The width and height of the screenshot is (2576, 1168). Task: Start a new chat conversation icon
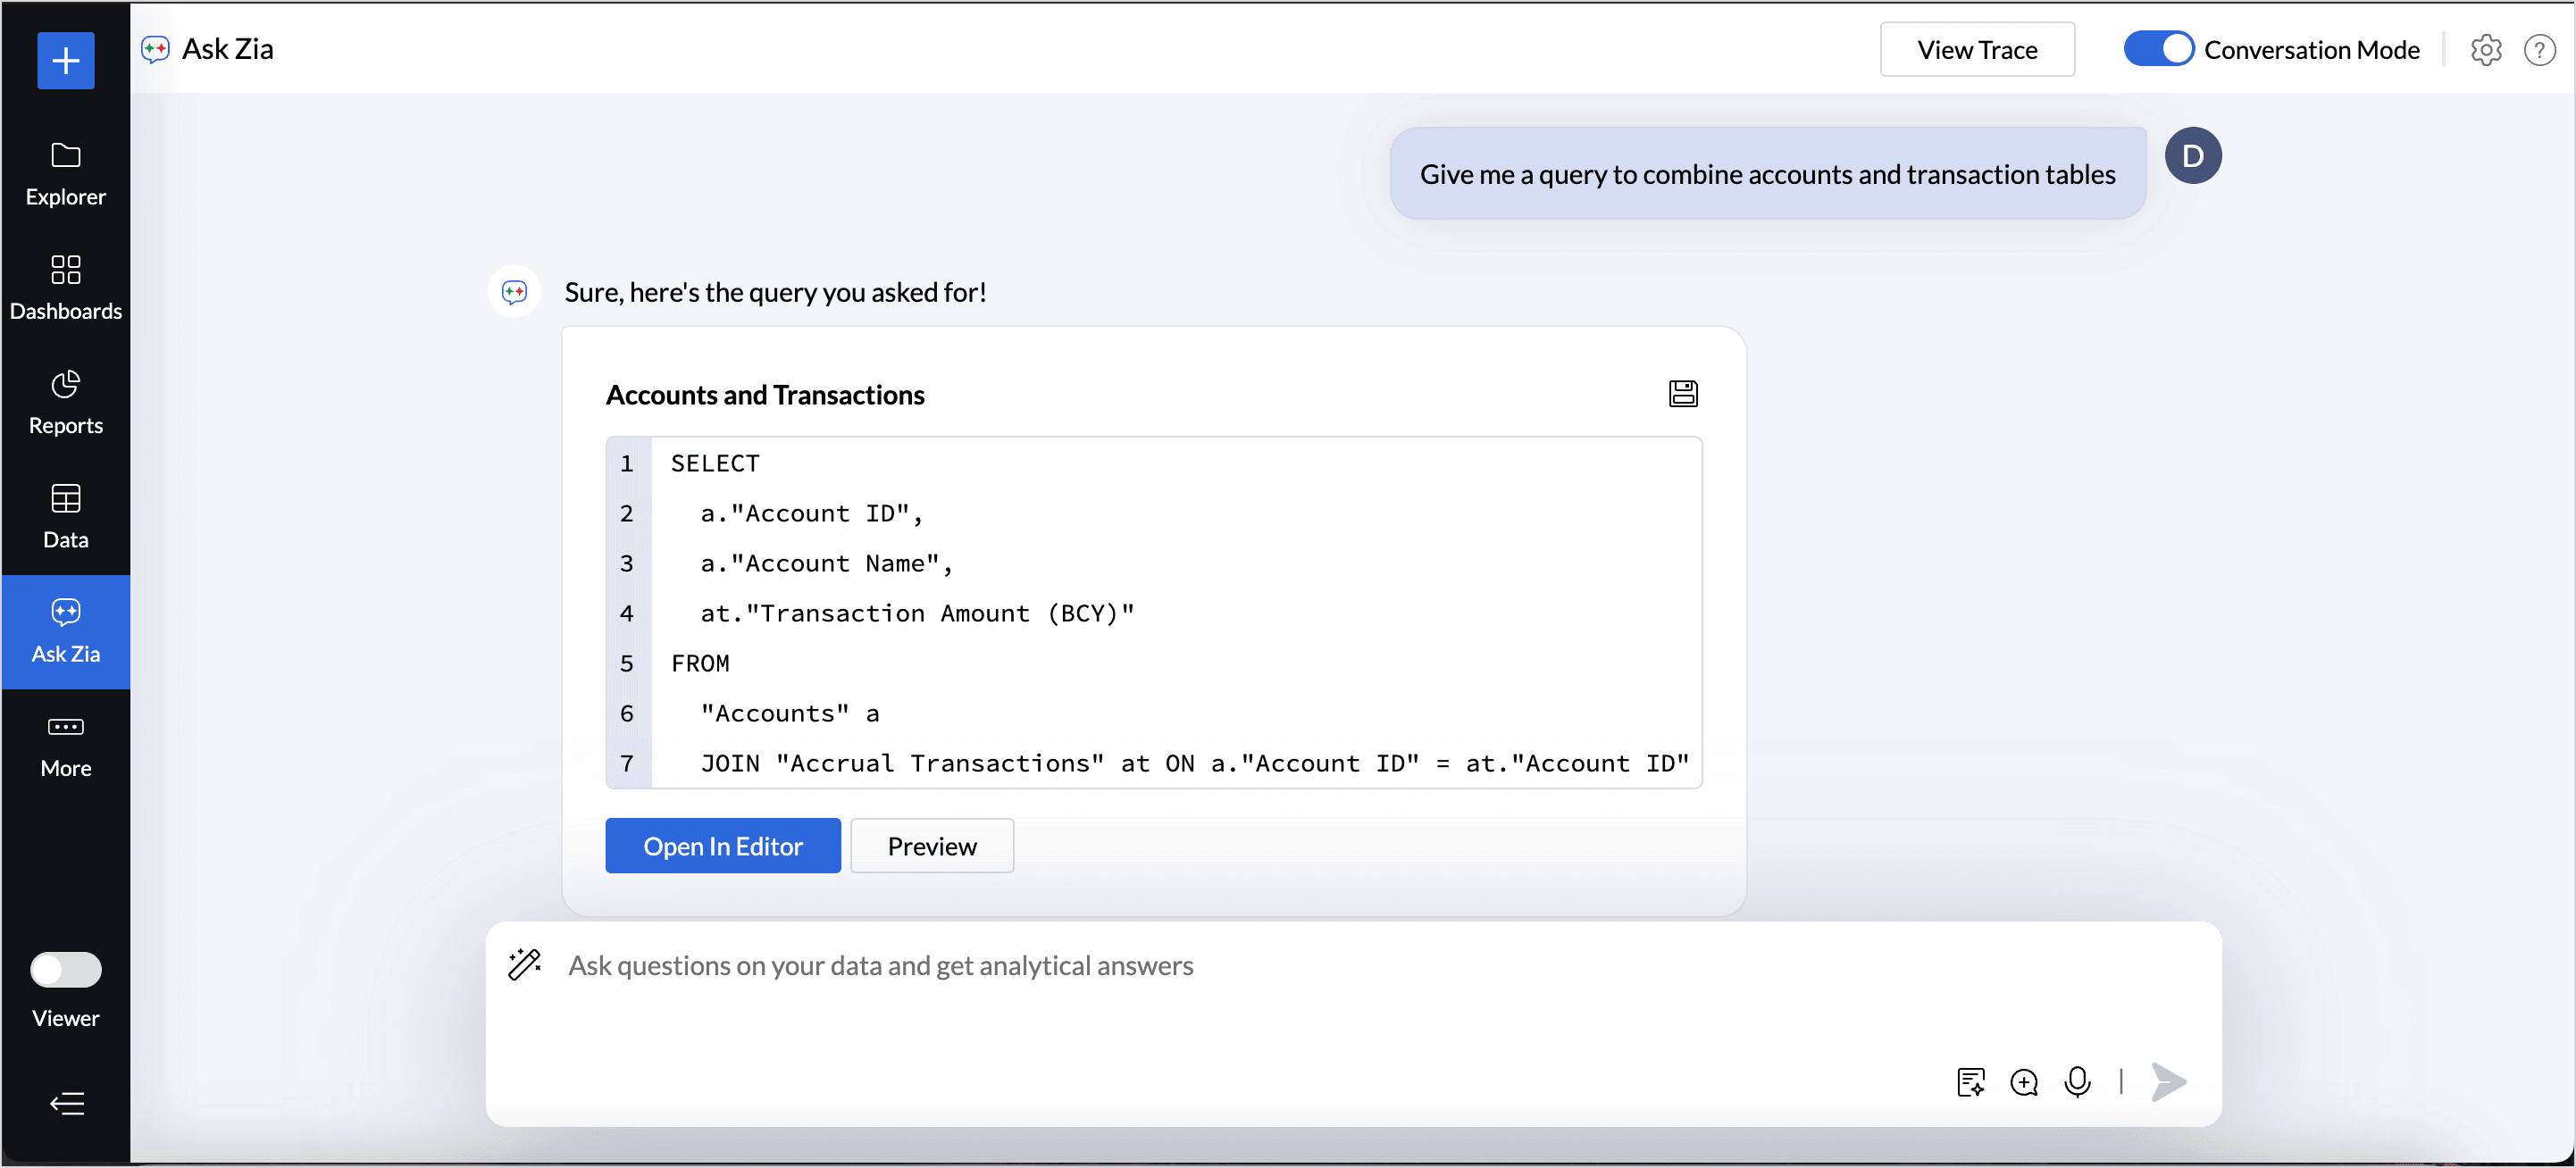[x=2024, y=1082]
